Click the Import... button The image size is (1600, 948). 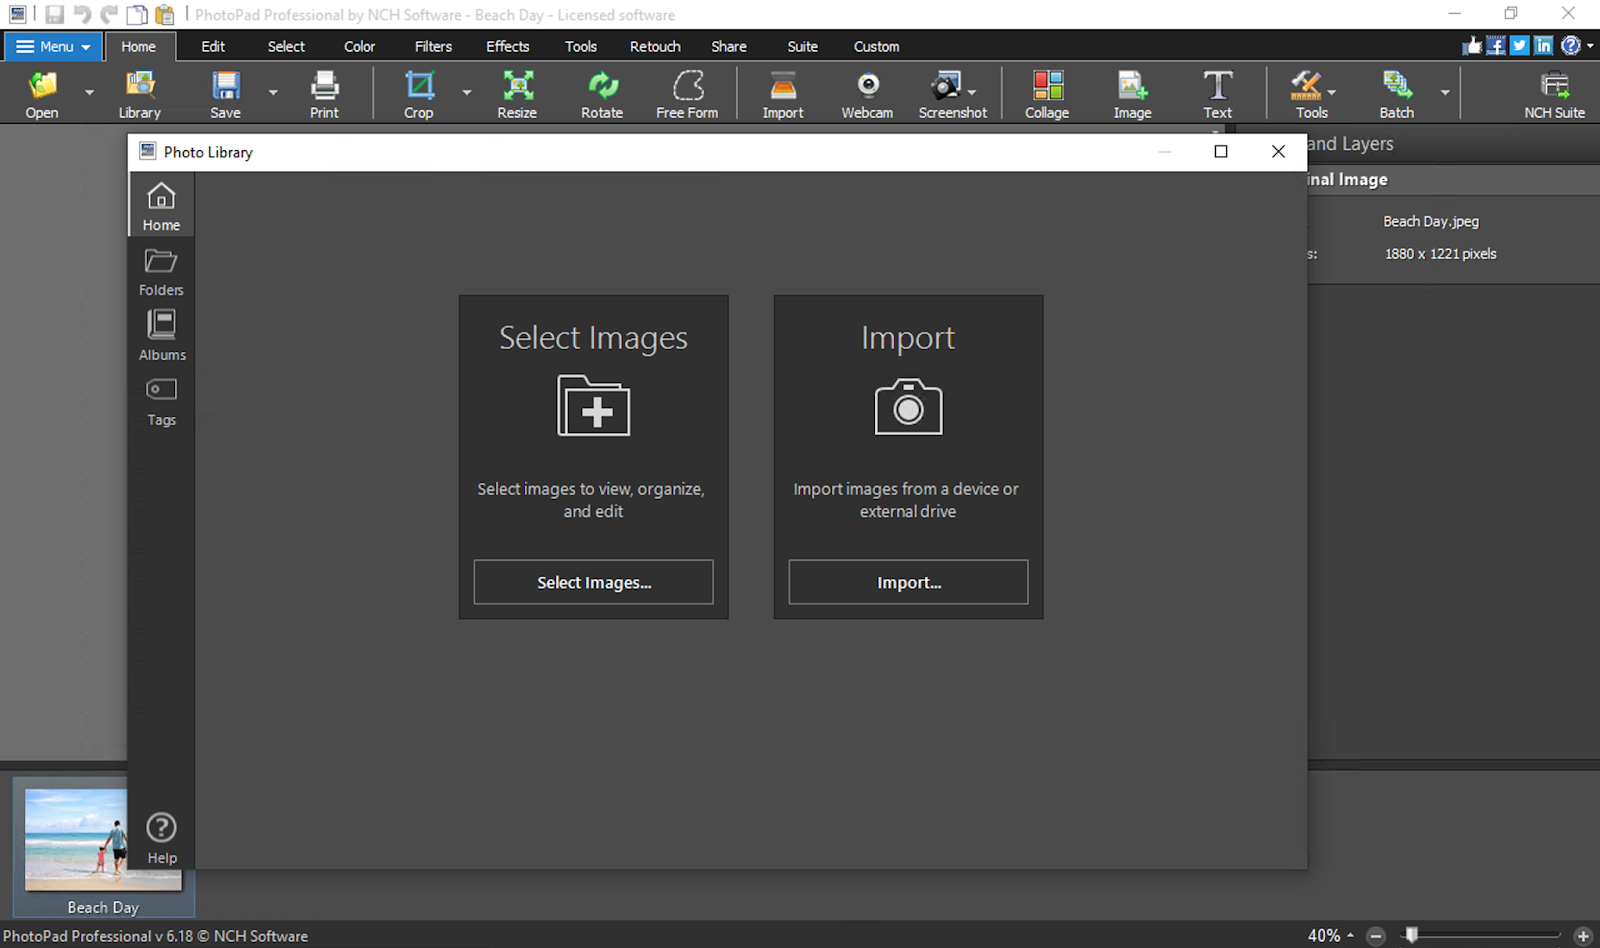[x=908, y=582]
